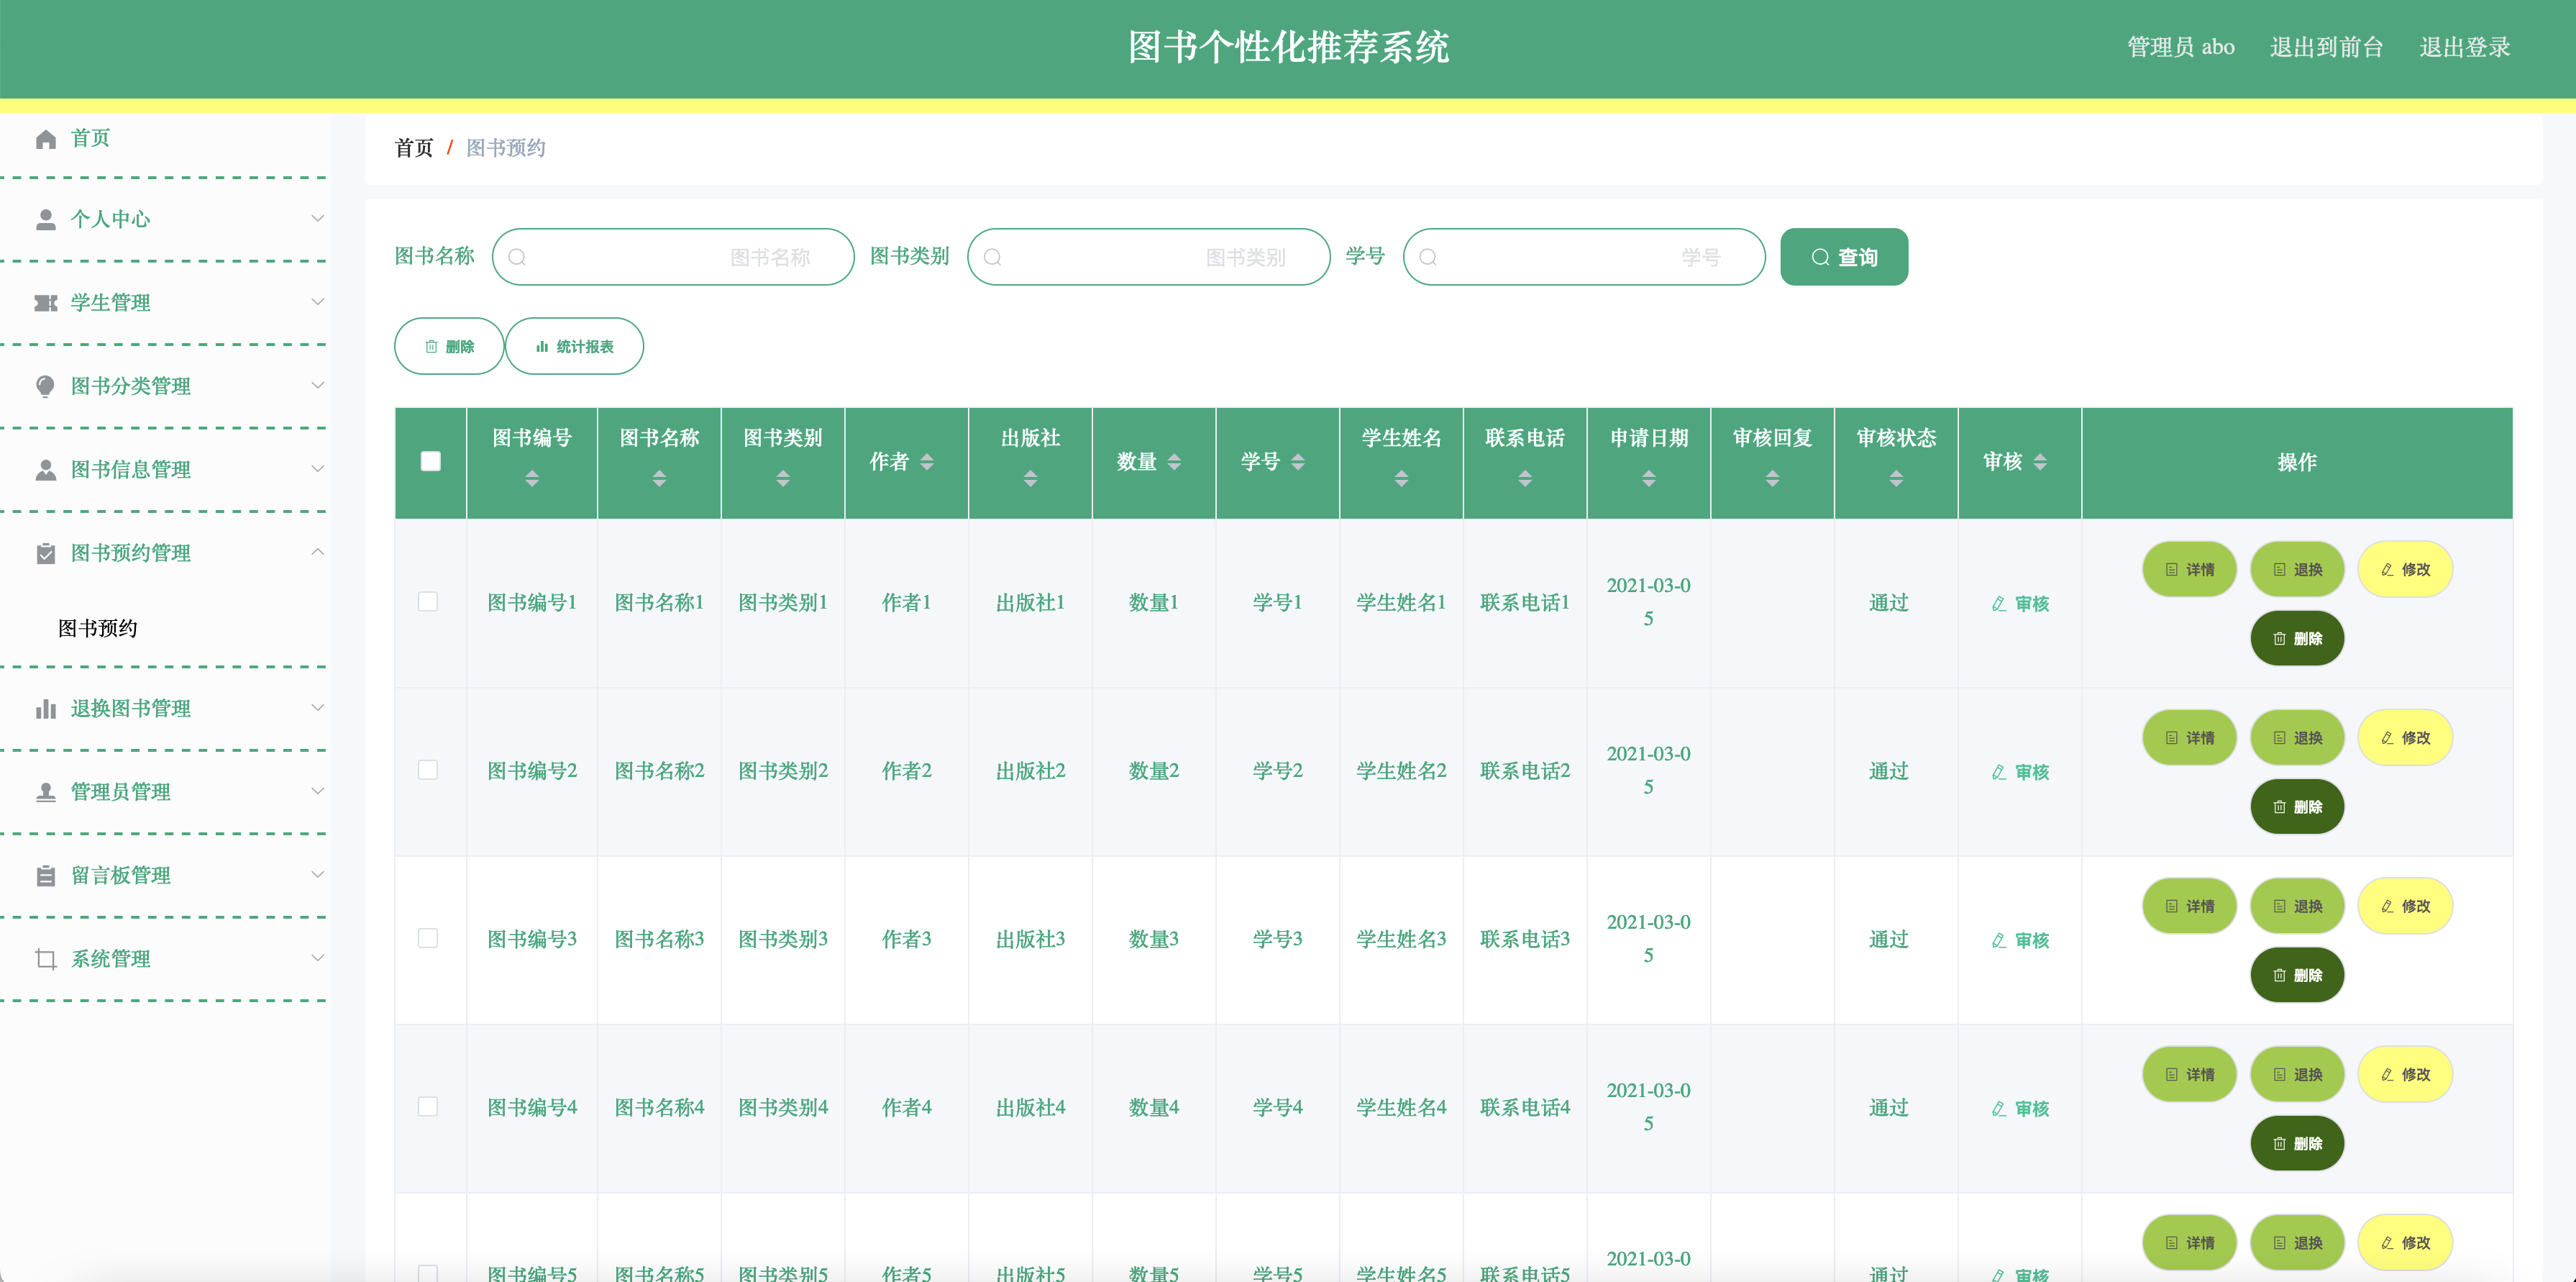Screen dimensions: 2576x1282
Task: Expand the 管理员管理 chevron
Action: tap(317, 791)
